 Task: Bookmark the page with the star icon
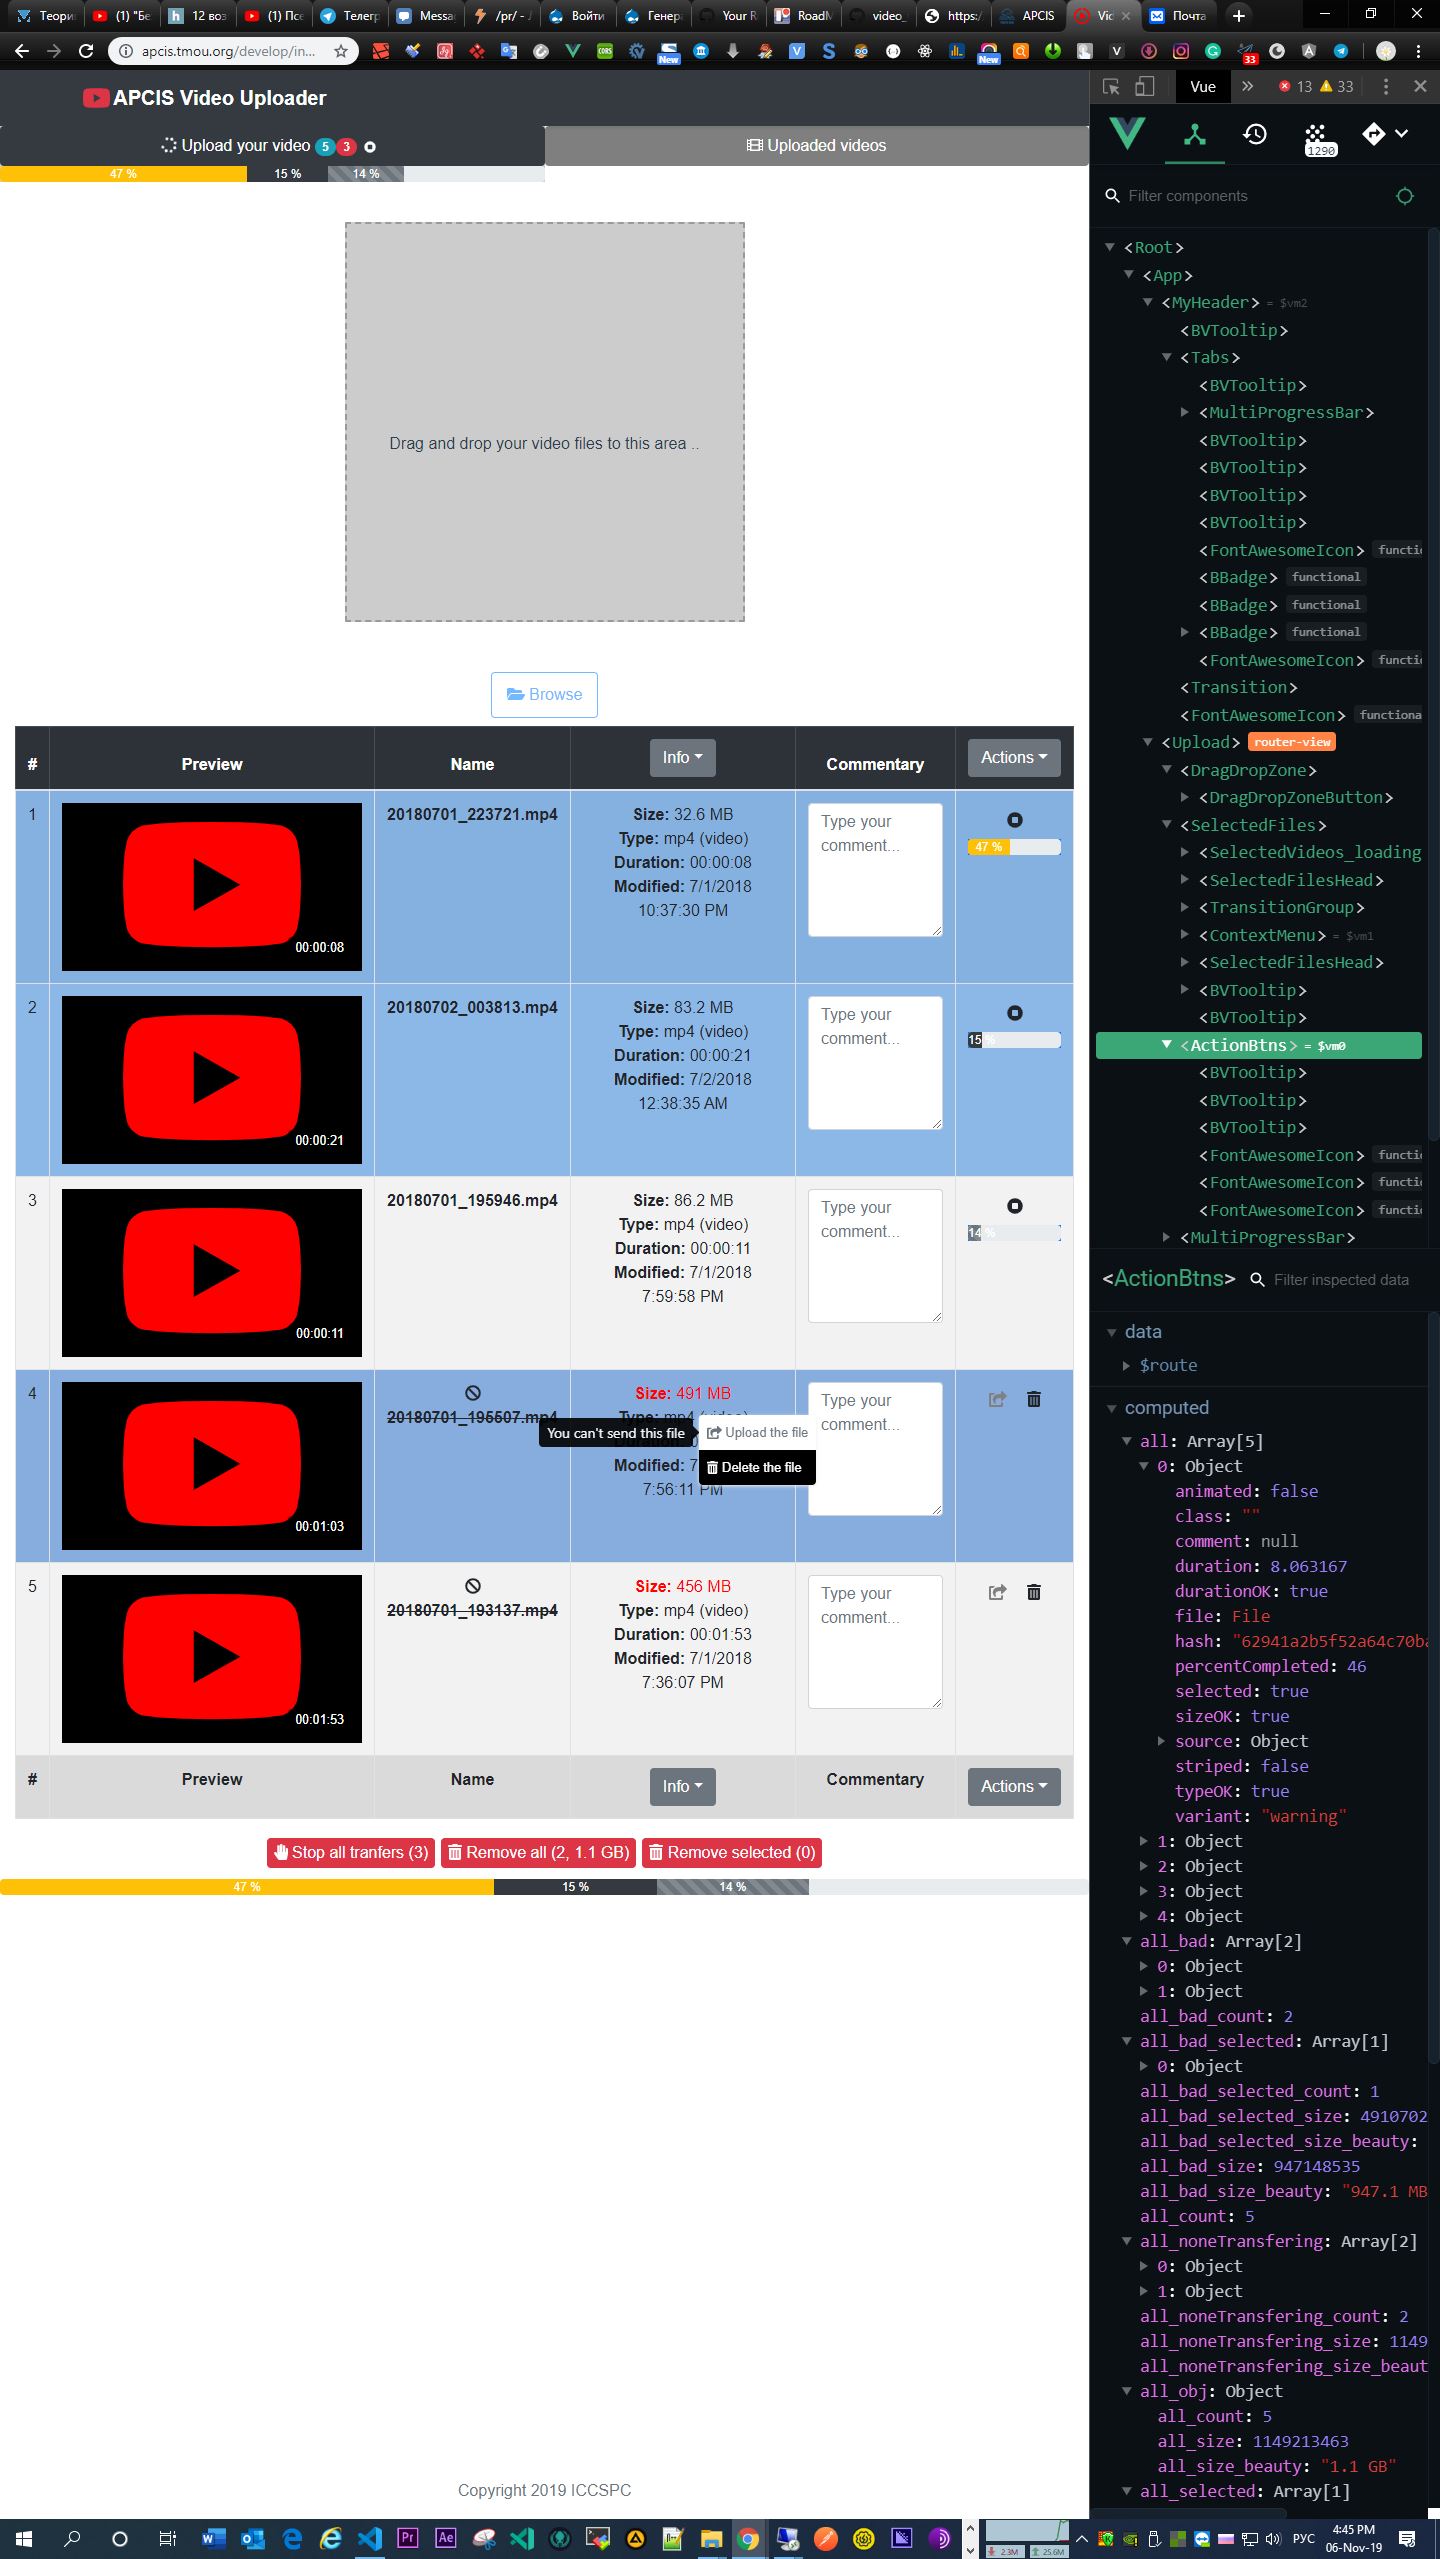[x=341, y=51]
